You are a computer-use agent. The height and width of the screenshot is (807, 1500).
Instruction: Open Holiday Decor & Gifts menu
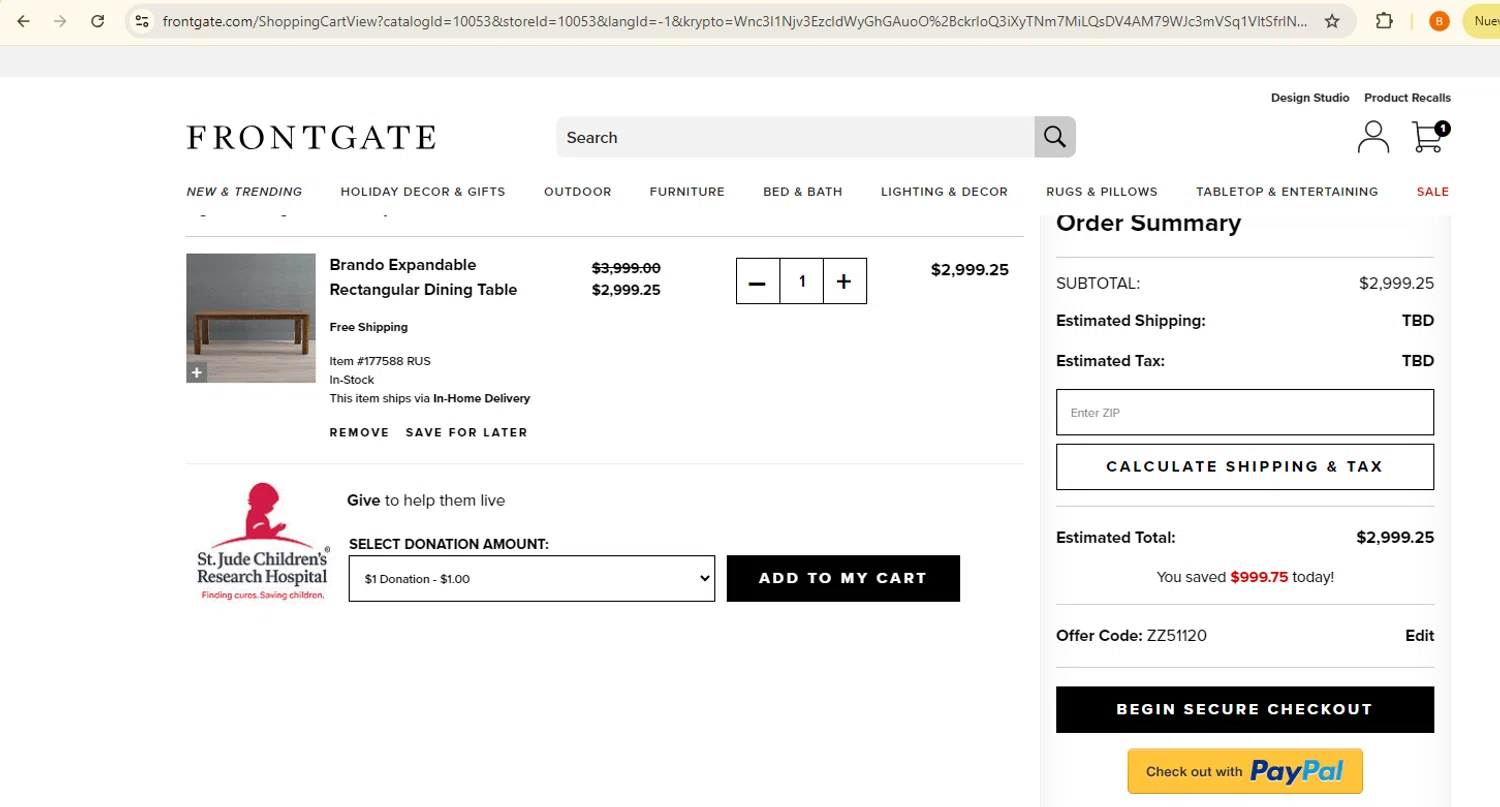pos(423,192)
